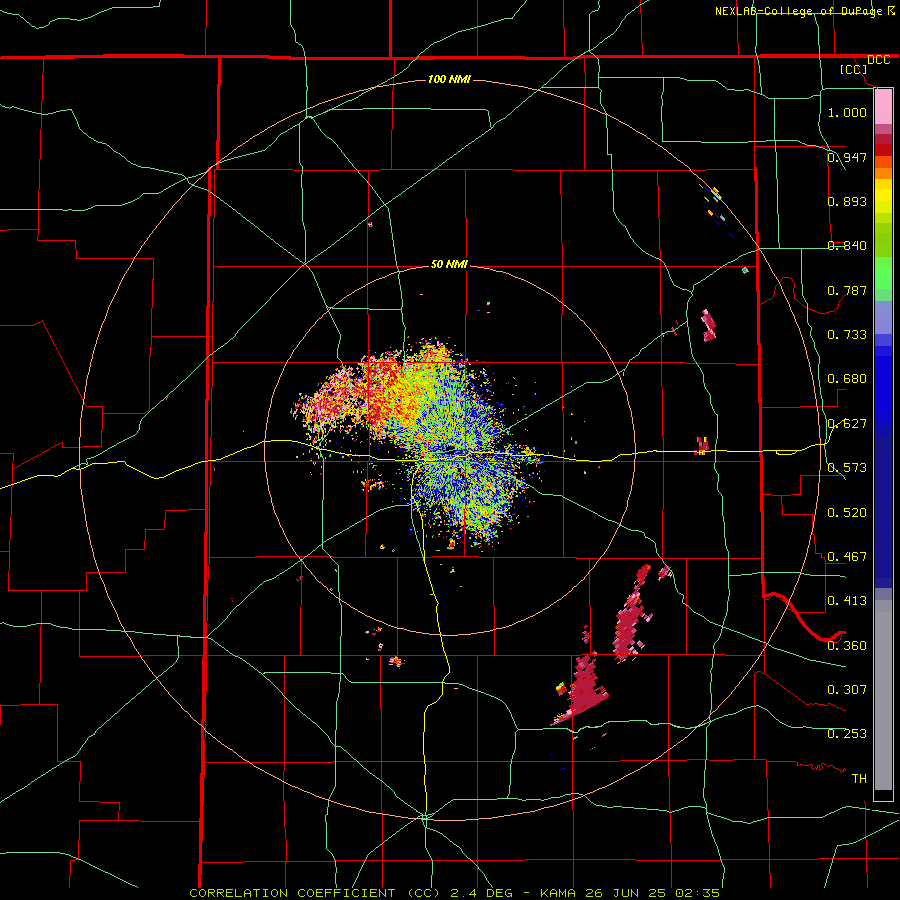The height and width of the screenshot is (900, 900).
Task: Click the 50 NMI range ring label
Action: pyautogui.click(x=449, y=265)
